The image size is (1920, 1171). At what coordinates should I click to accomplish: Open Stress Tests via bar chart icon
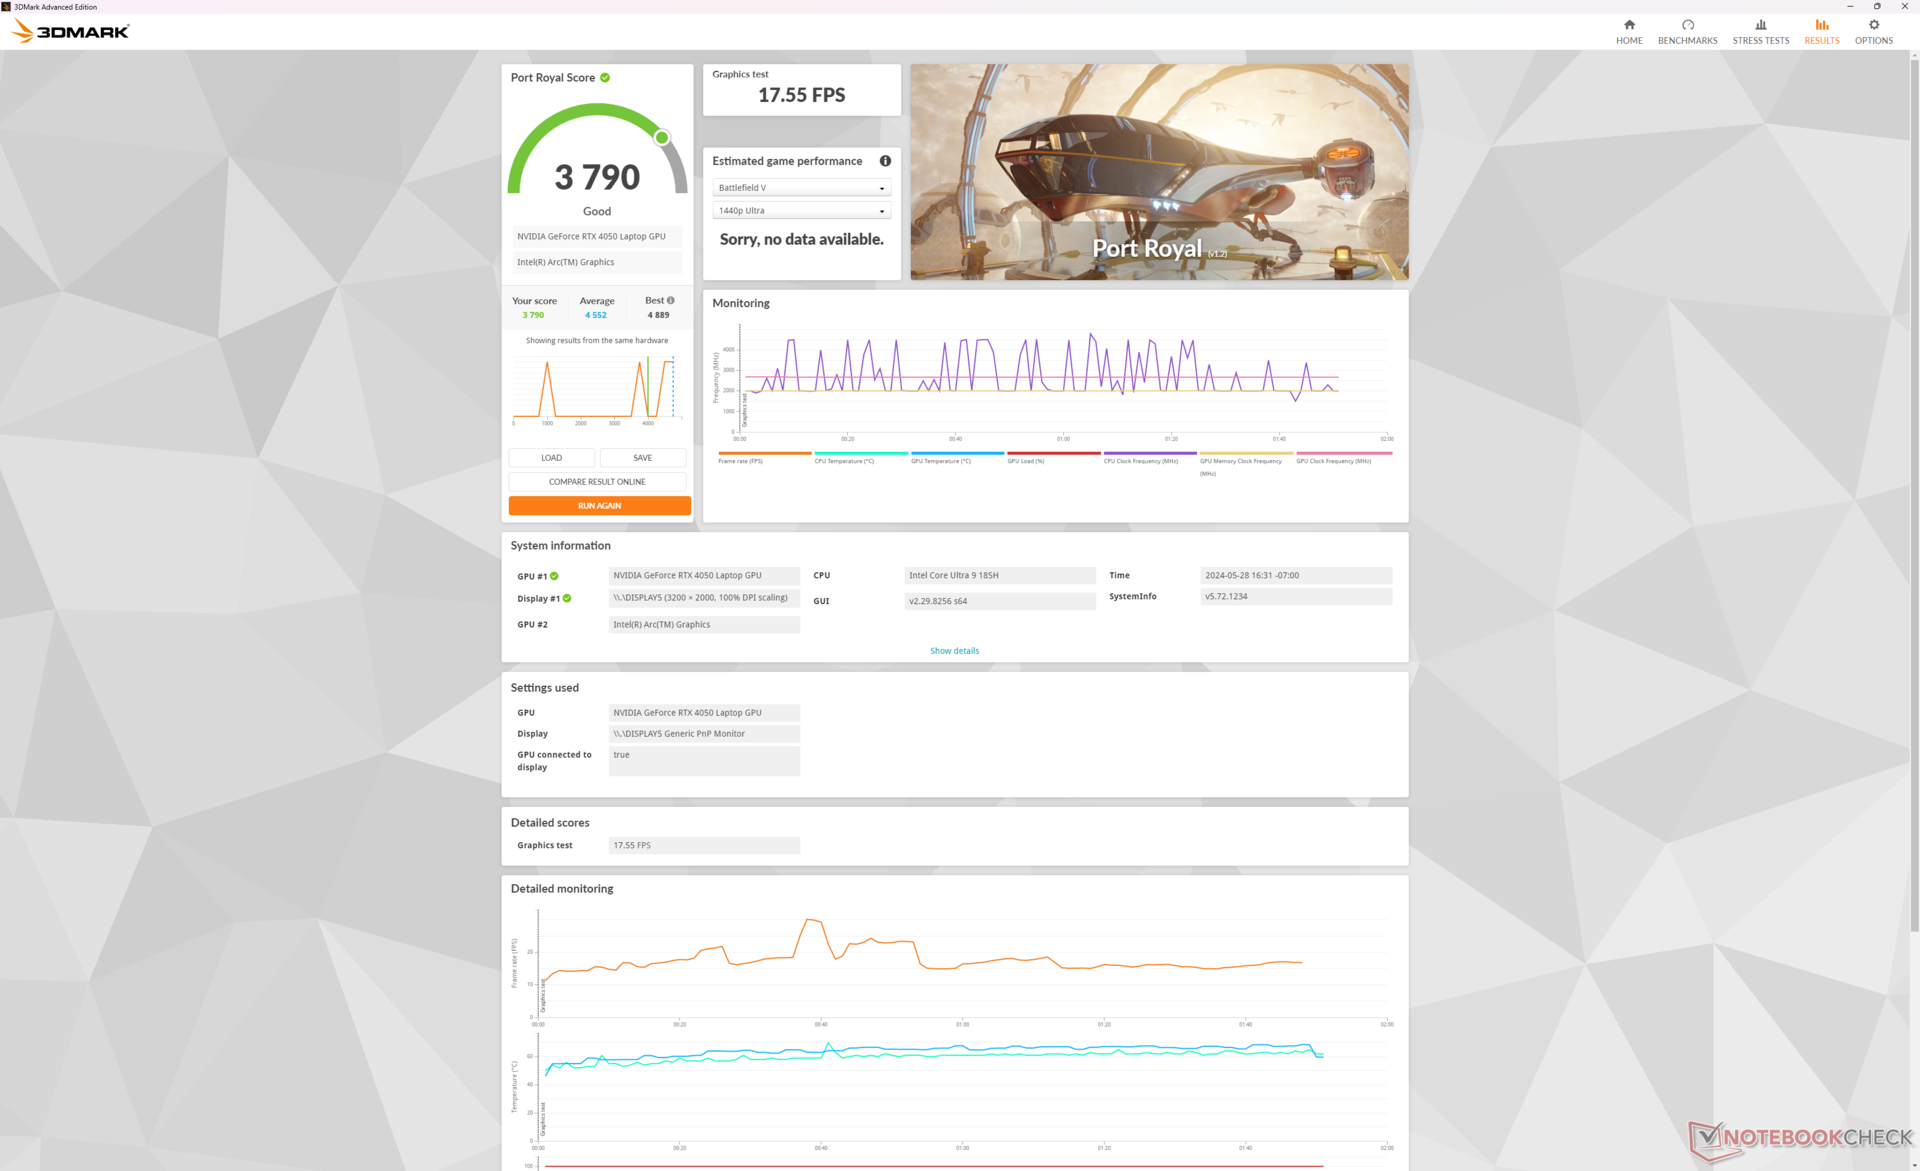1760,25
